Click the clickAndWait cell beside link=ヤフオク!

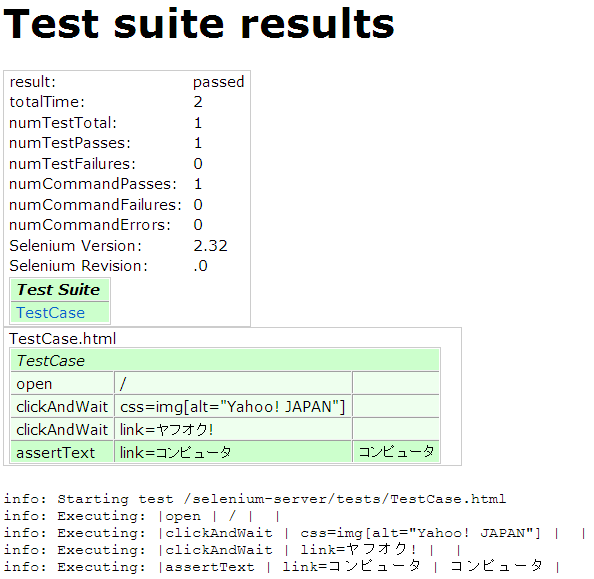[62, 429]
